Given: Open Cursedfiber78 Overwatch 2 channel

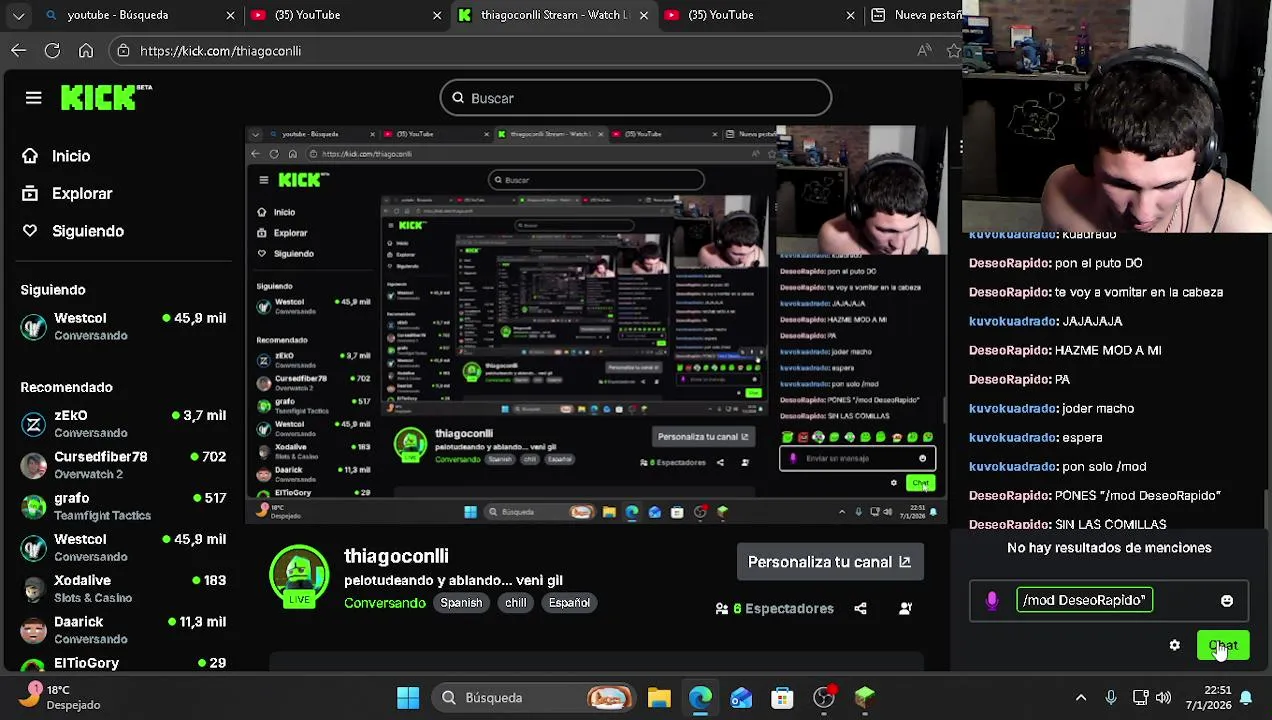Looking at the screenshot, I should [x=124, y=465].
